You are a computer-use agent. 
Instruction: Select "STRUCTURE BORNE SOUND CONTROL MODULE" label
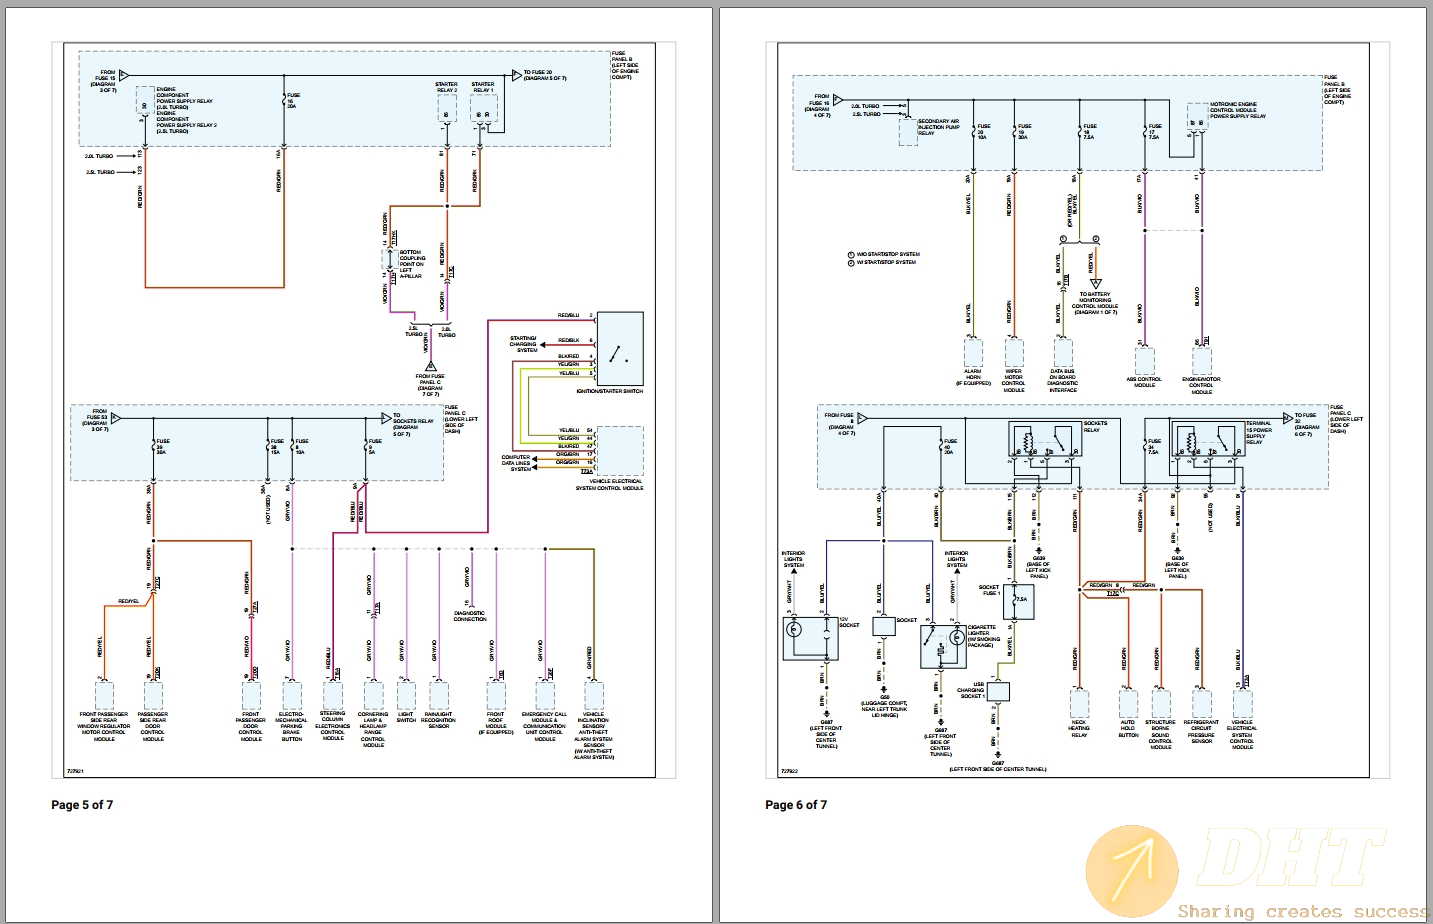(x=1160, y=734)
